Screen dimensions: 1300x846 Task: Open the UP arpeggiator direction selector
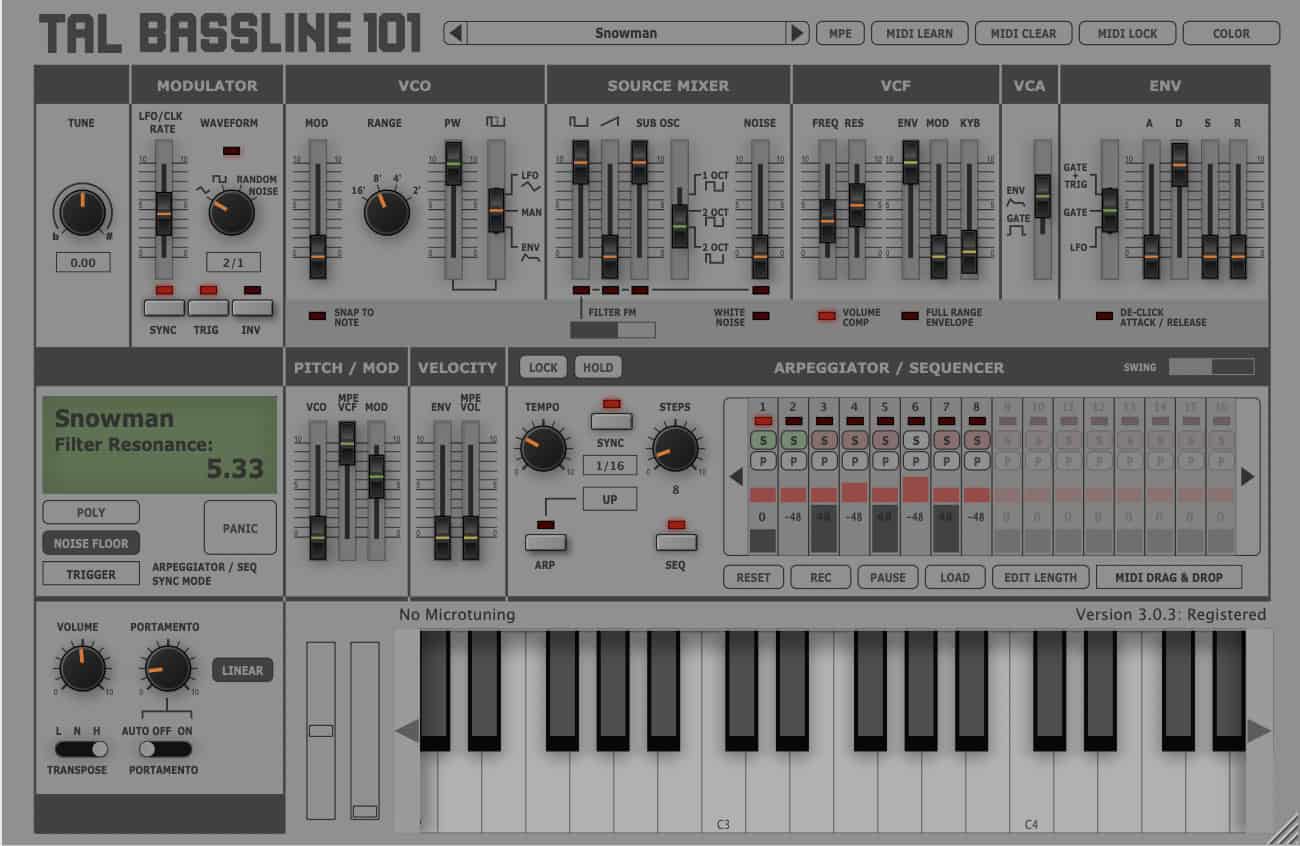pos(609,498)
